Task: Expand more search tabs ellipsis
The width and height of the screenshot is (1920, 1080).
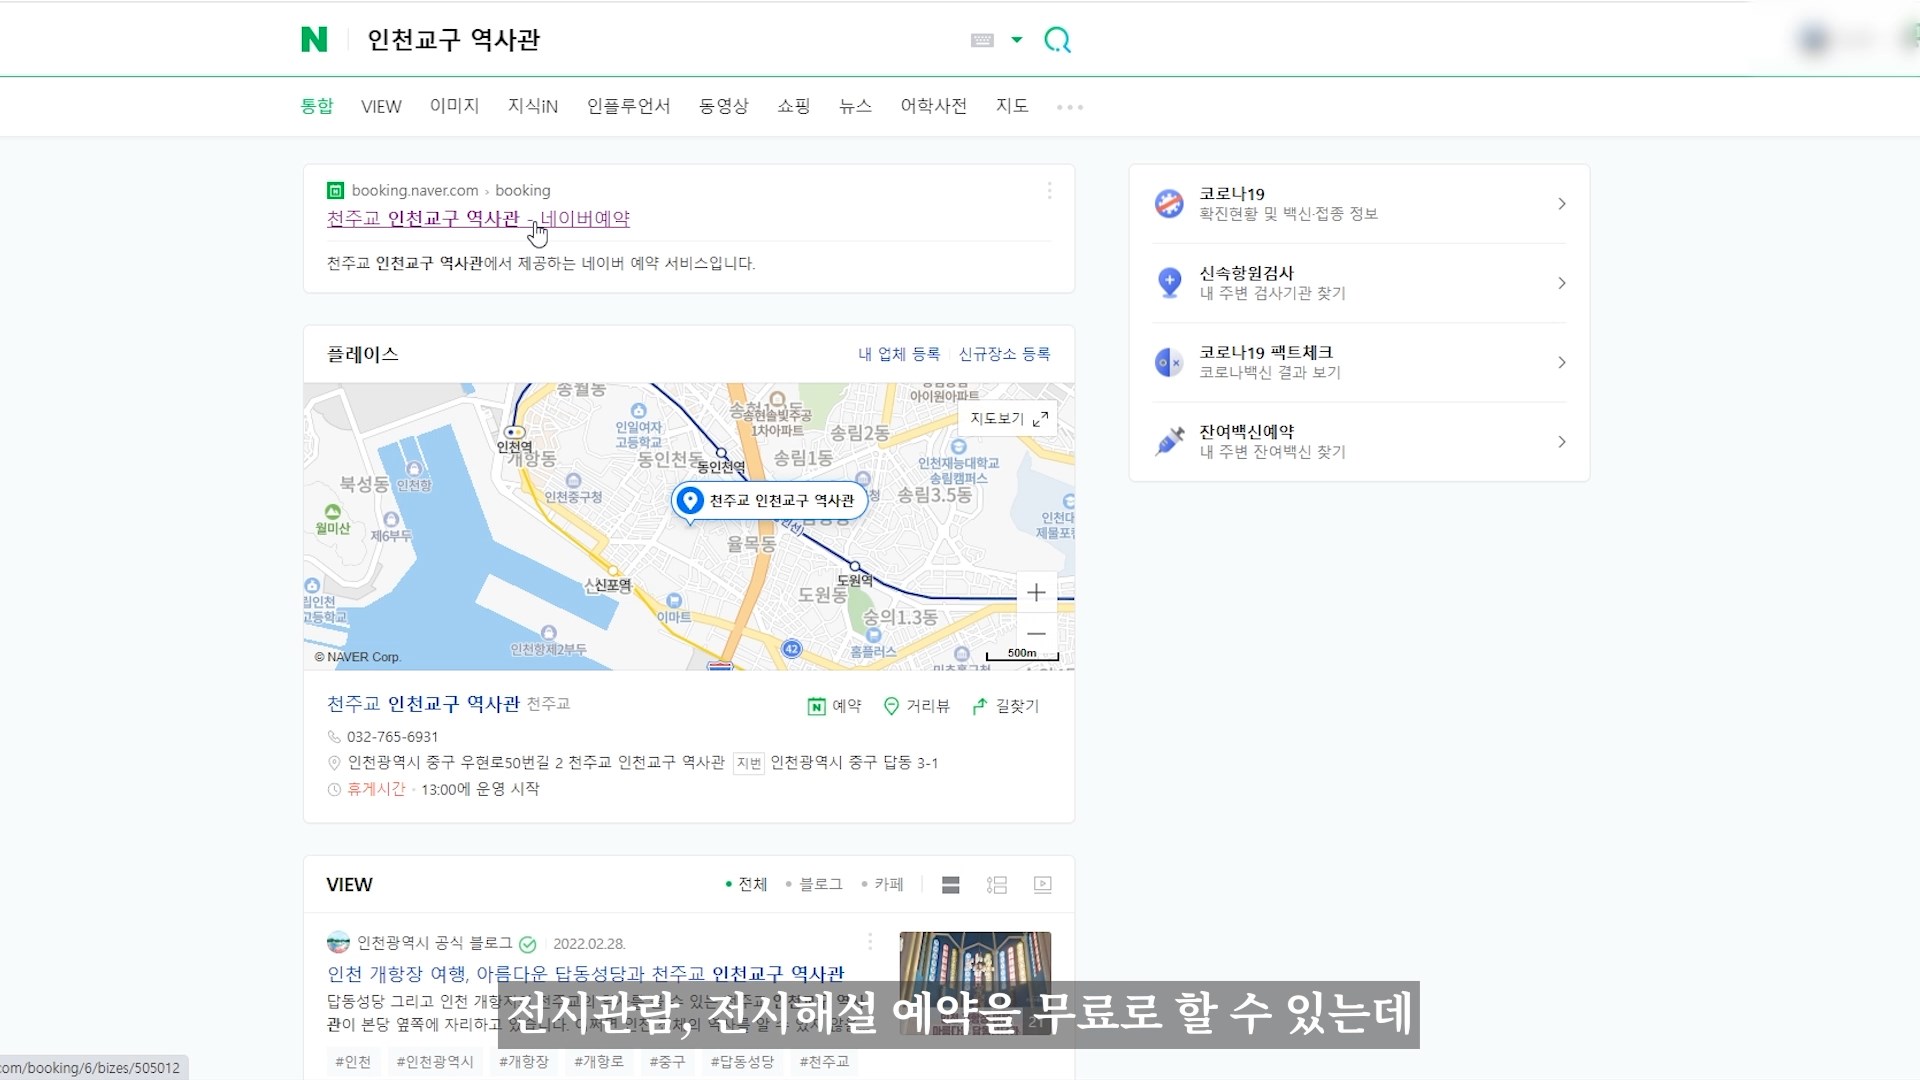Action: 1069,107
